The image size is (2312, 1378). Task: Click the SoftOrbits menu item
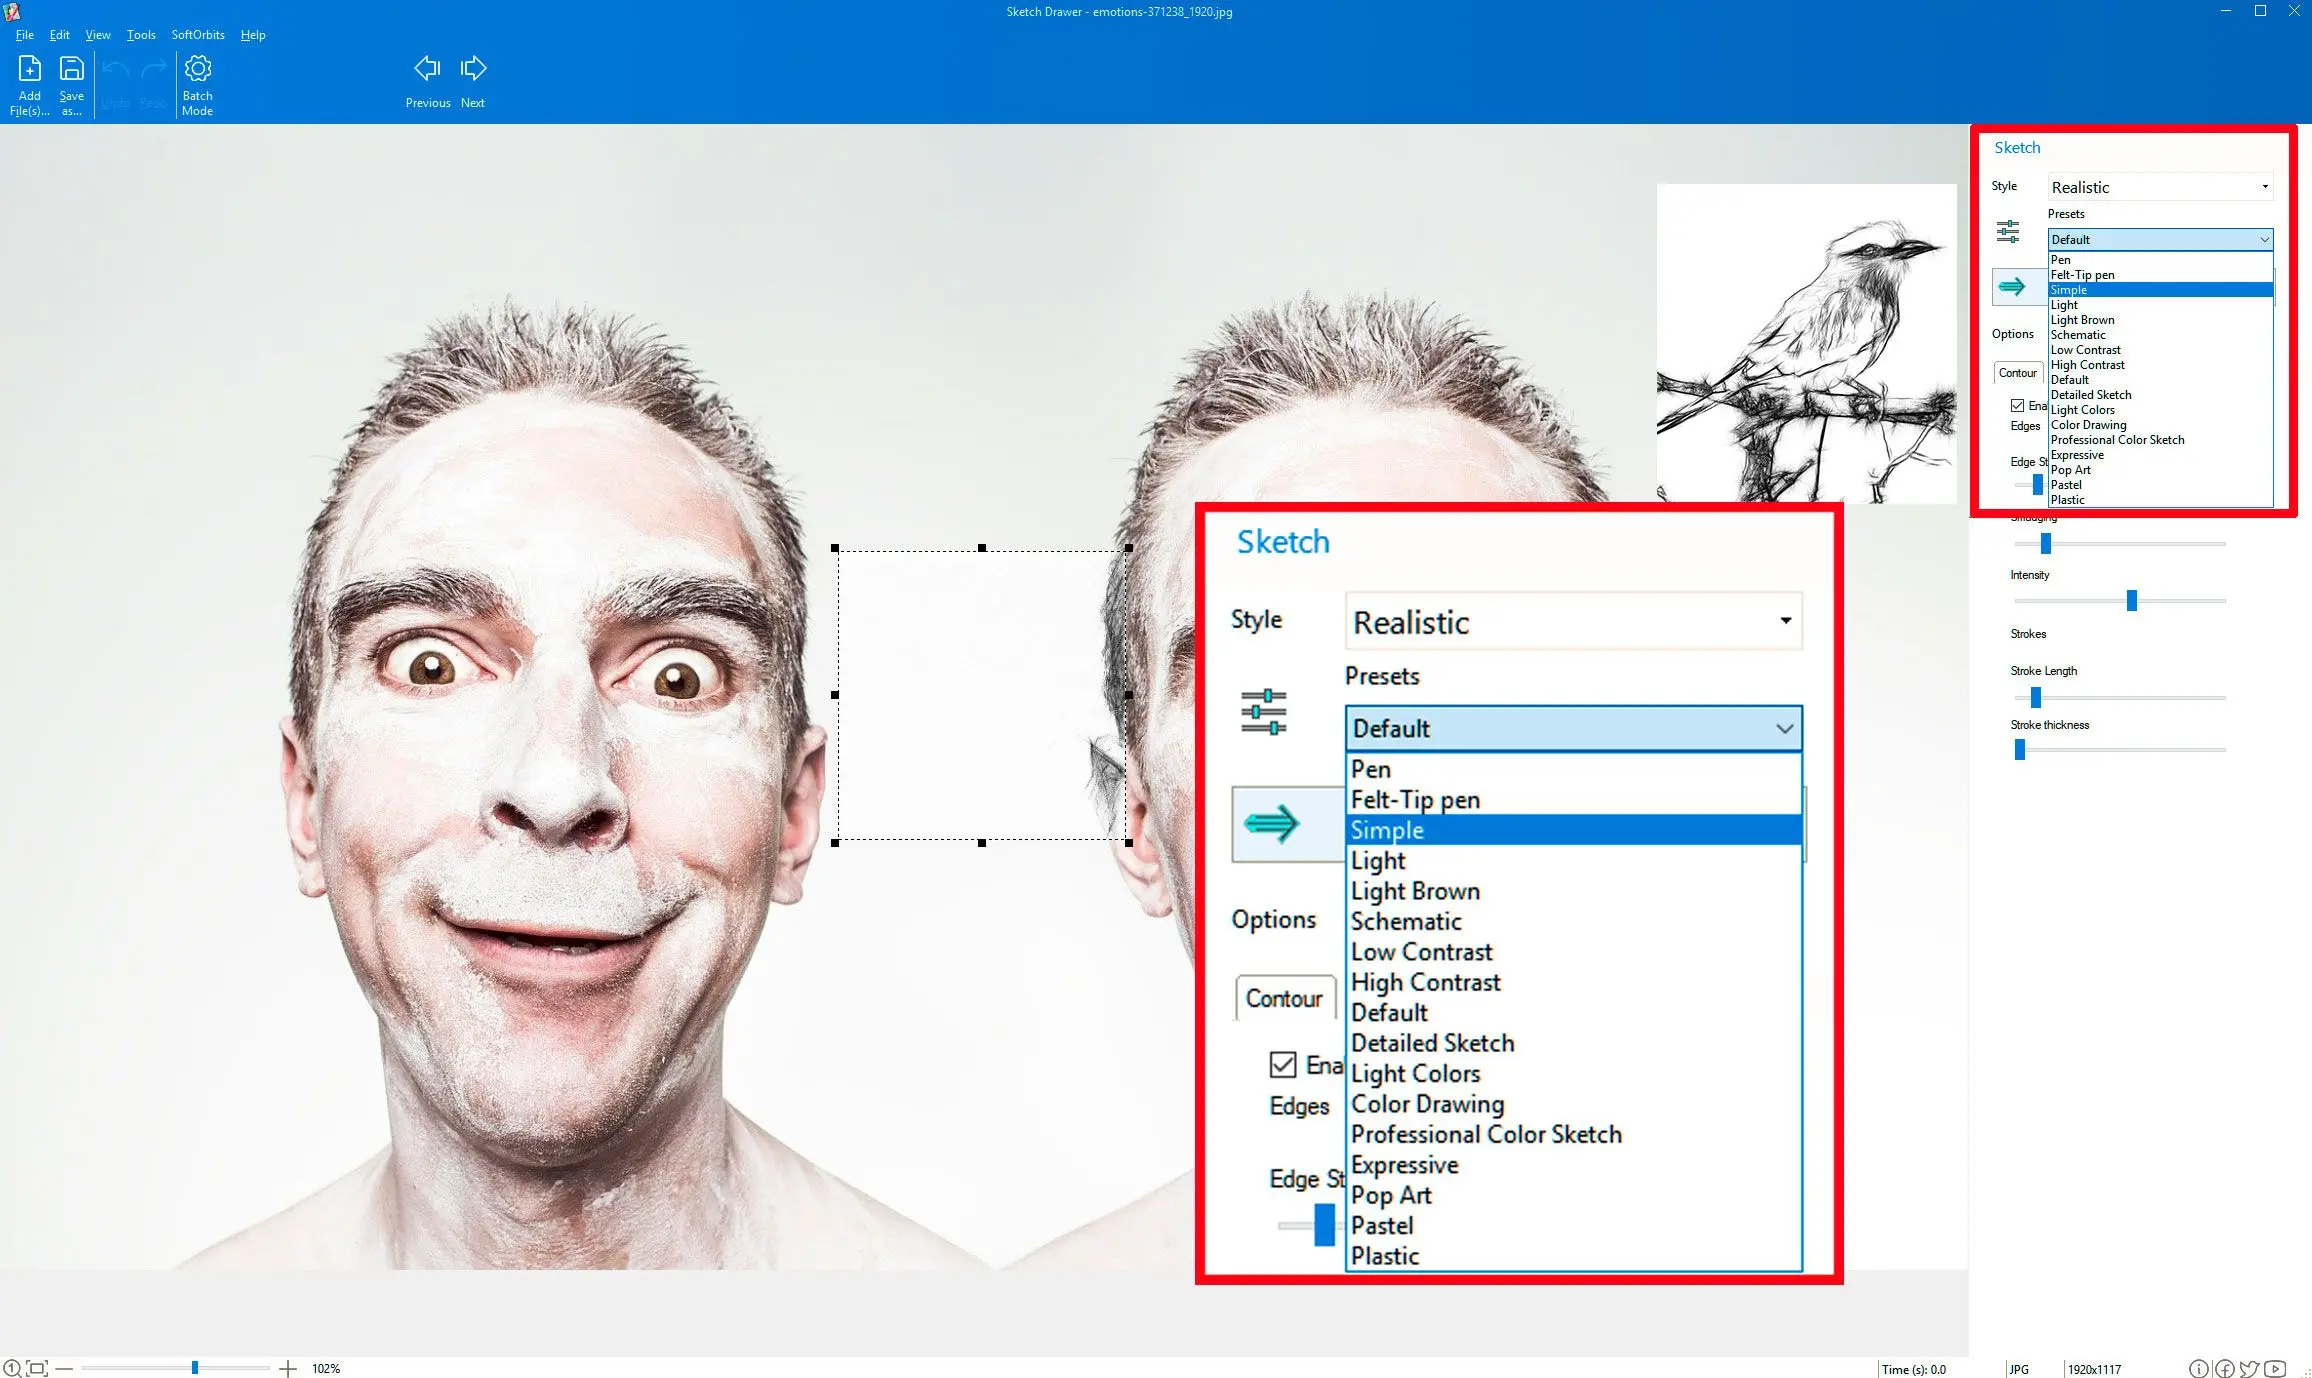(x=195, y=33)
